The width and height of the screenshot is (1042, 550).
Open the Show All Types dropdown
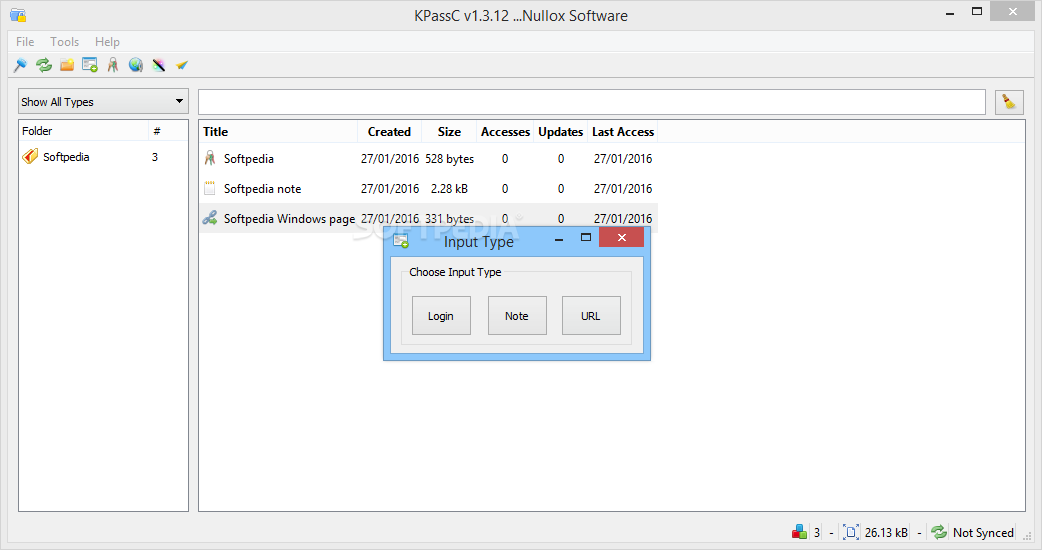coord(103,102)
